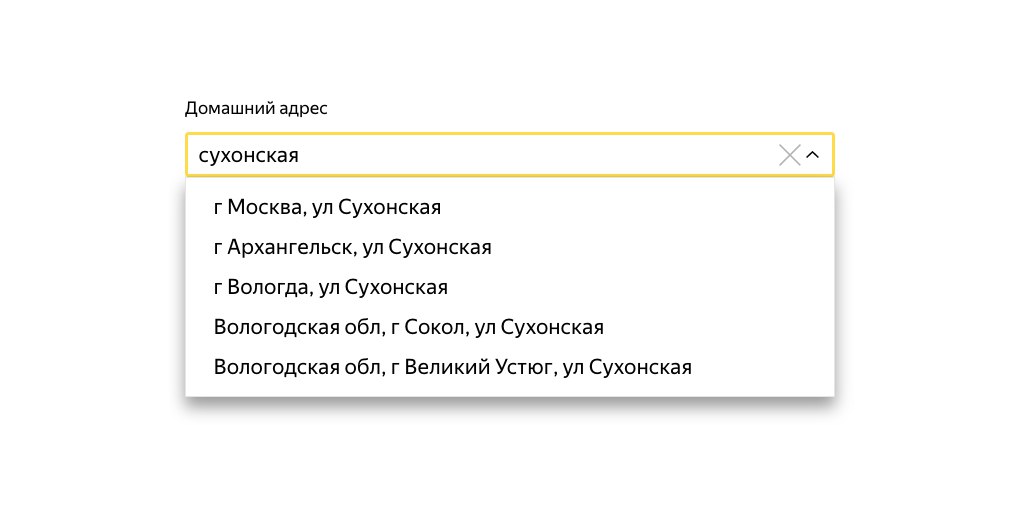Viewport: 1024px width, 512px height.
Task: Collapse the suggestions with the chevron arrow
Action: 813,155
